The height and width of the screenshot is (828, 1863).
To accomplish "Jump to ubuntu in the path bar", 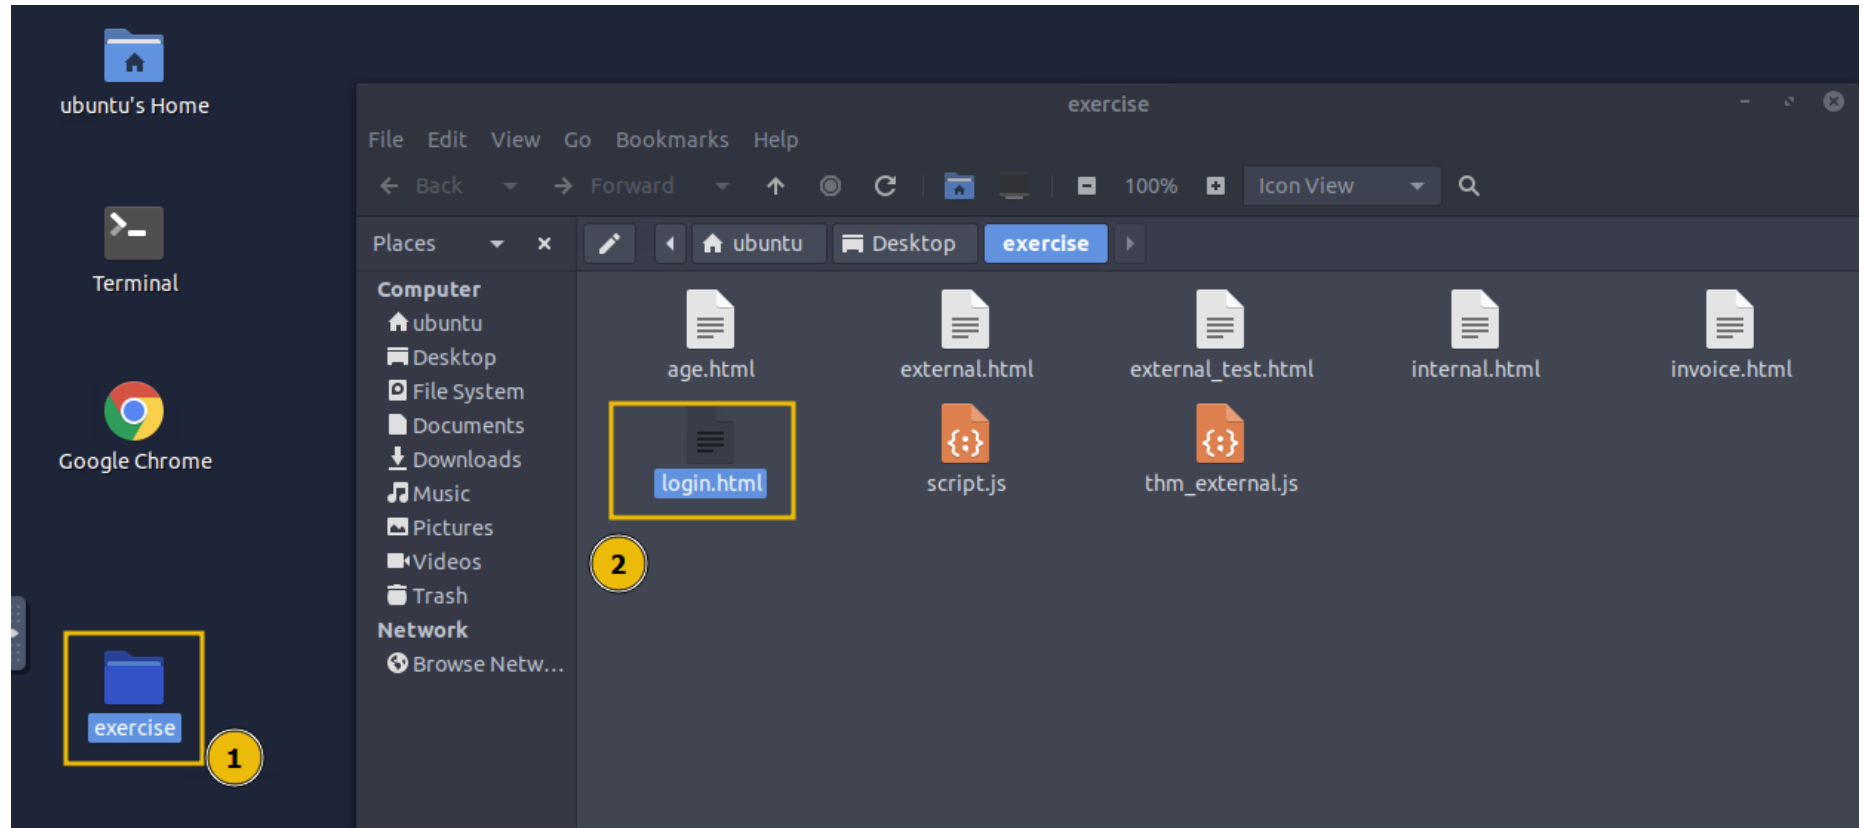I will coord(758,244).
